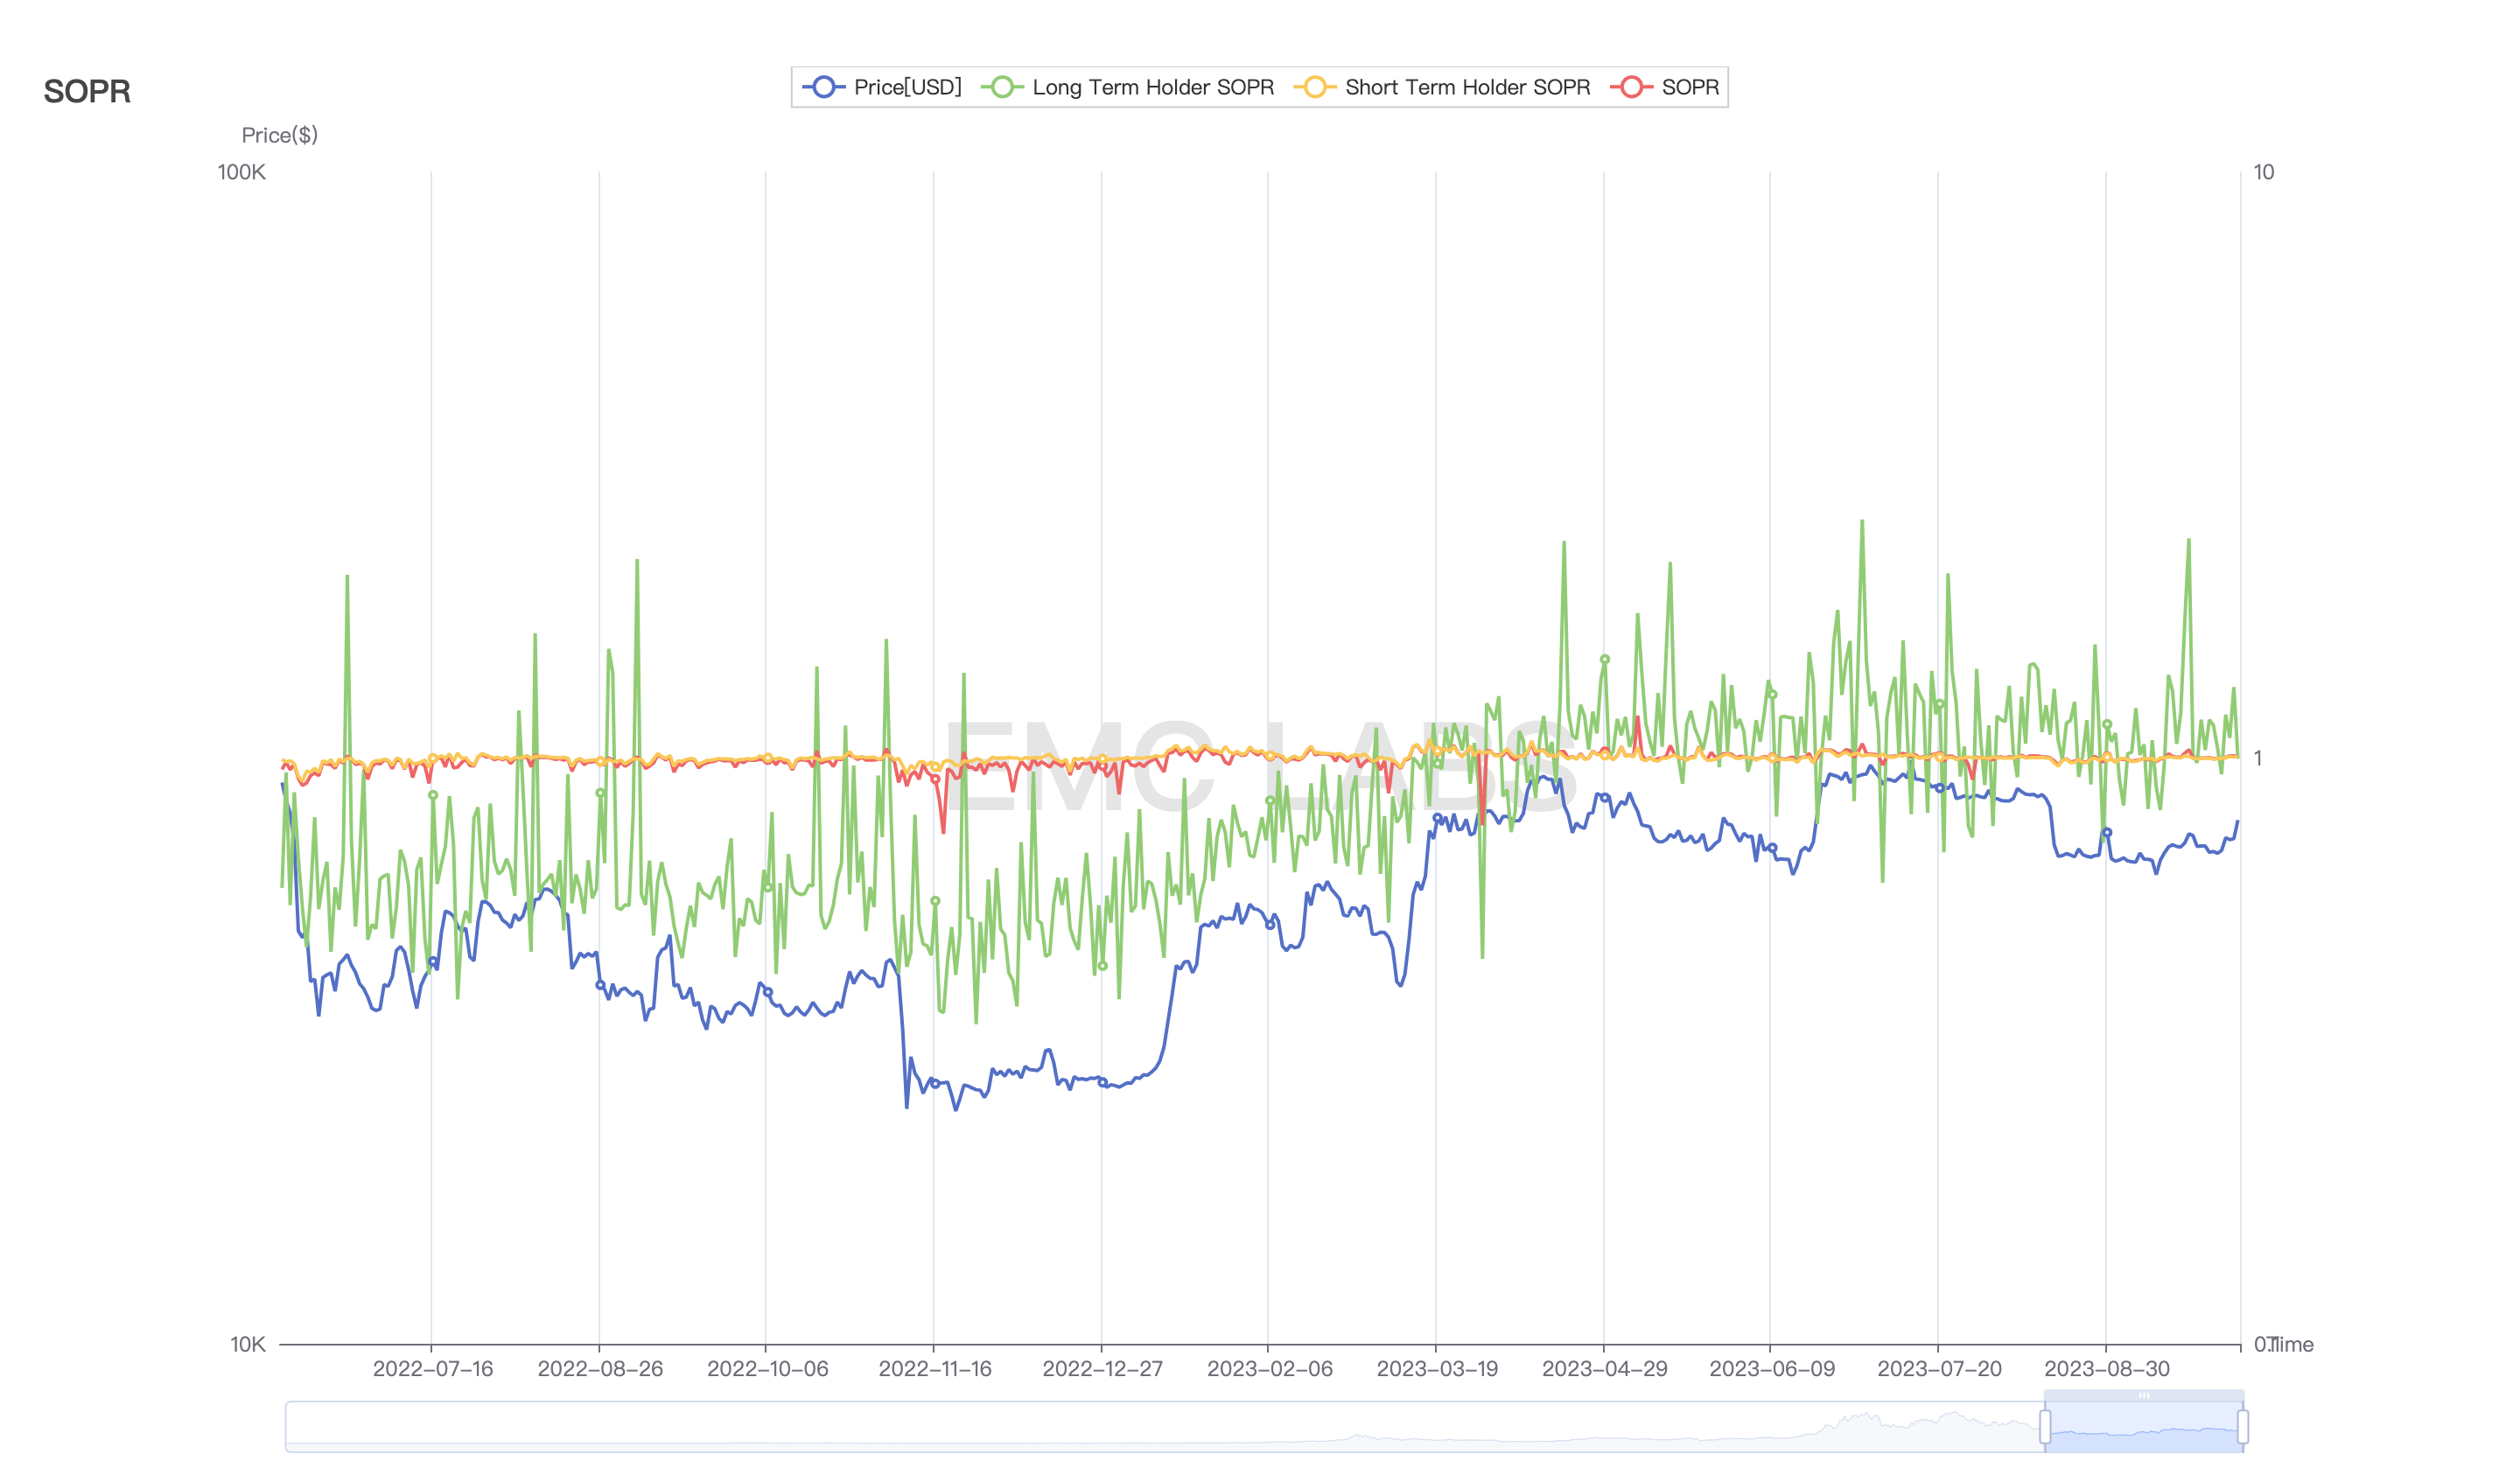Click the blue price data point at 2022-12-27
Viewport: 2520px width, 1468px height.
[1102, 1082]
